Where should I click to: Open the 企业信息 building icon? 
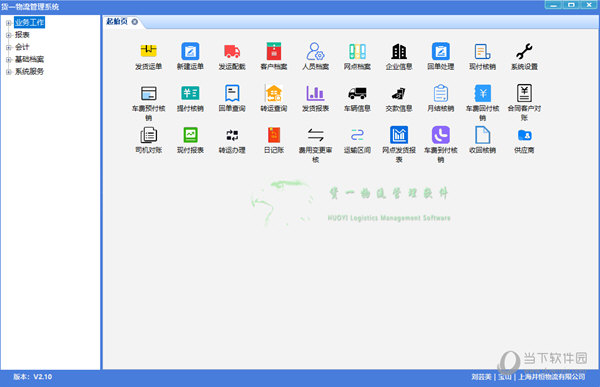point(399,51)
